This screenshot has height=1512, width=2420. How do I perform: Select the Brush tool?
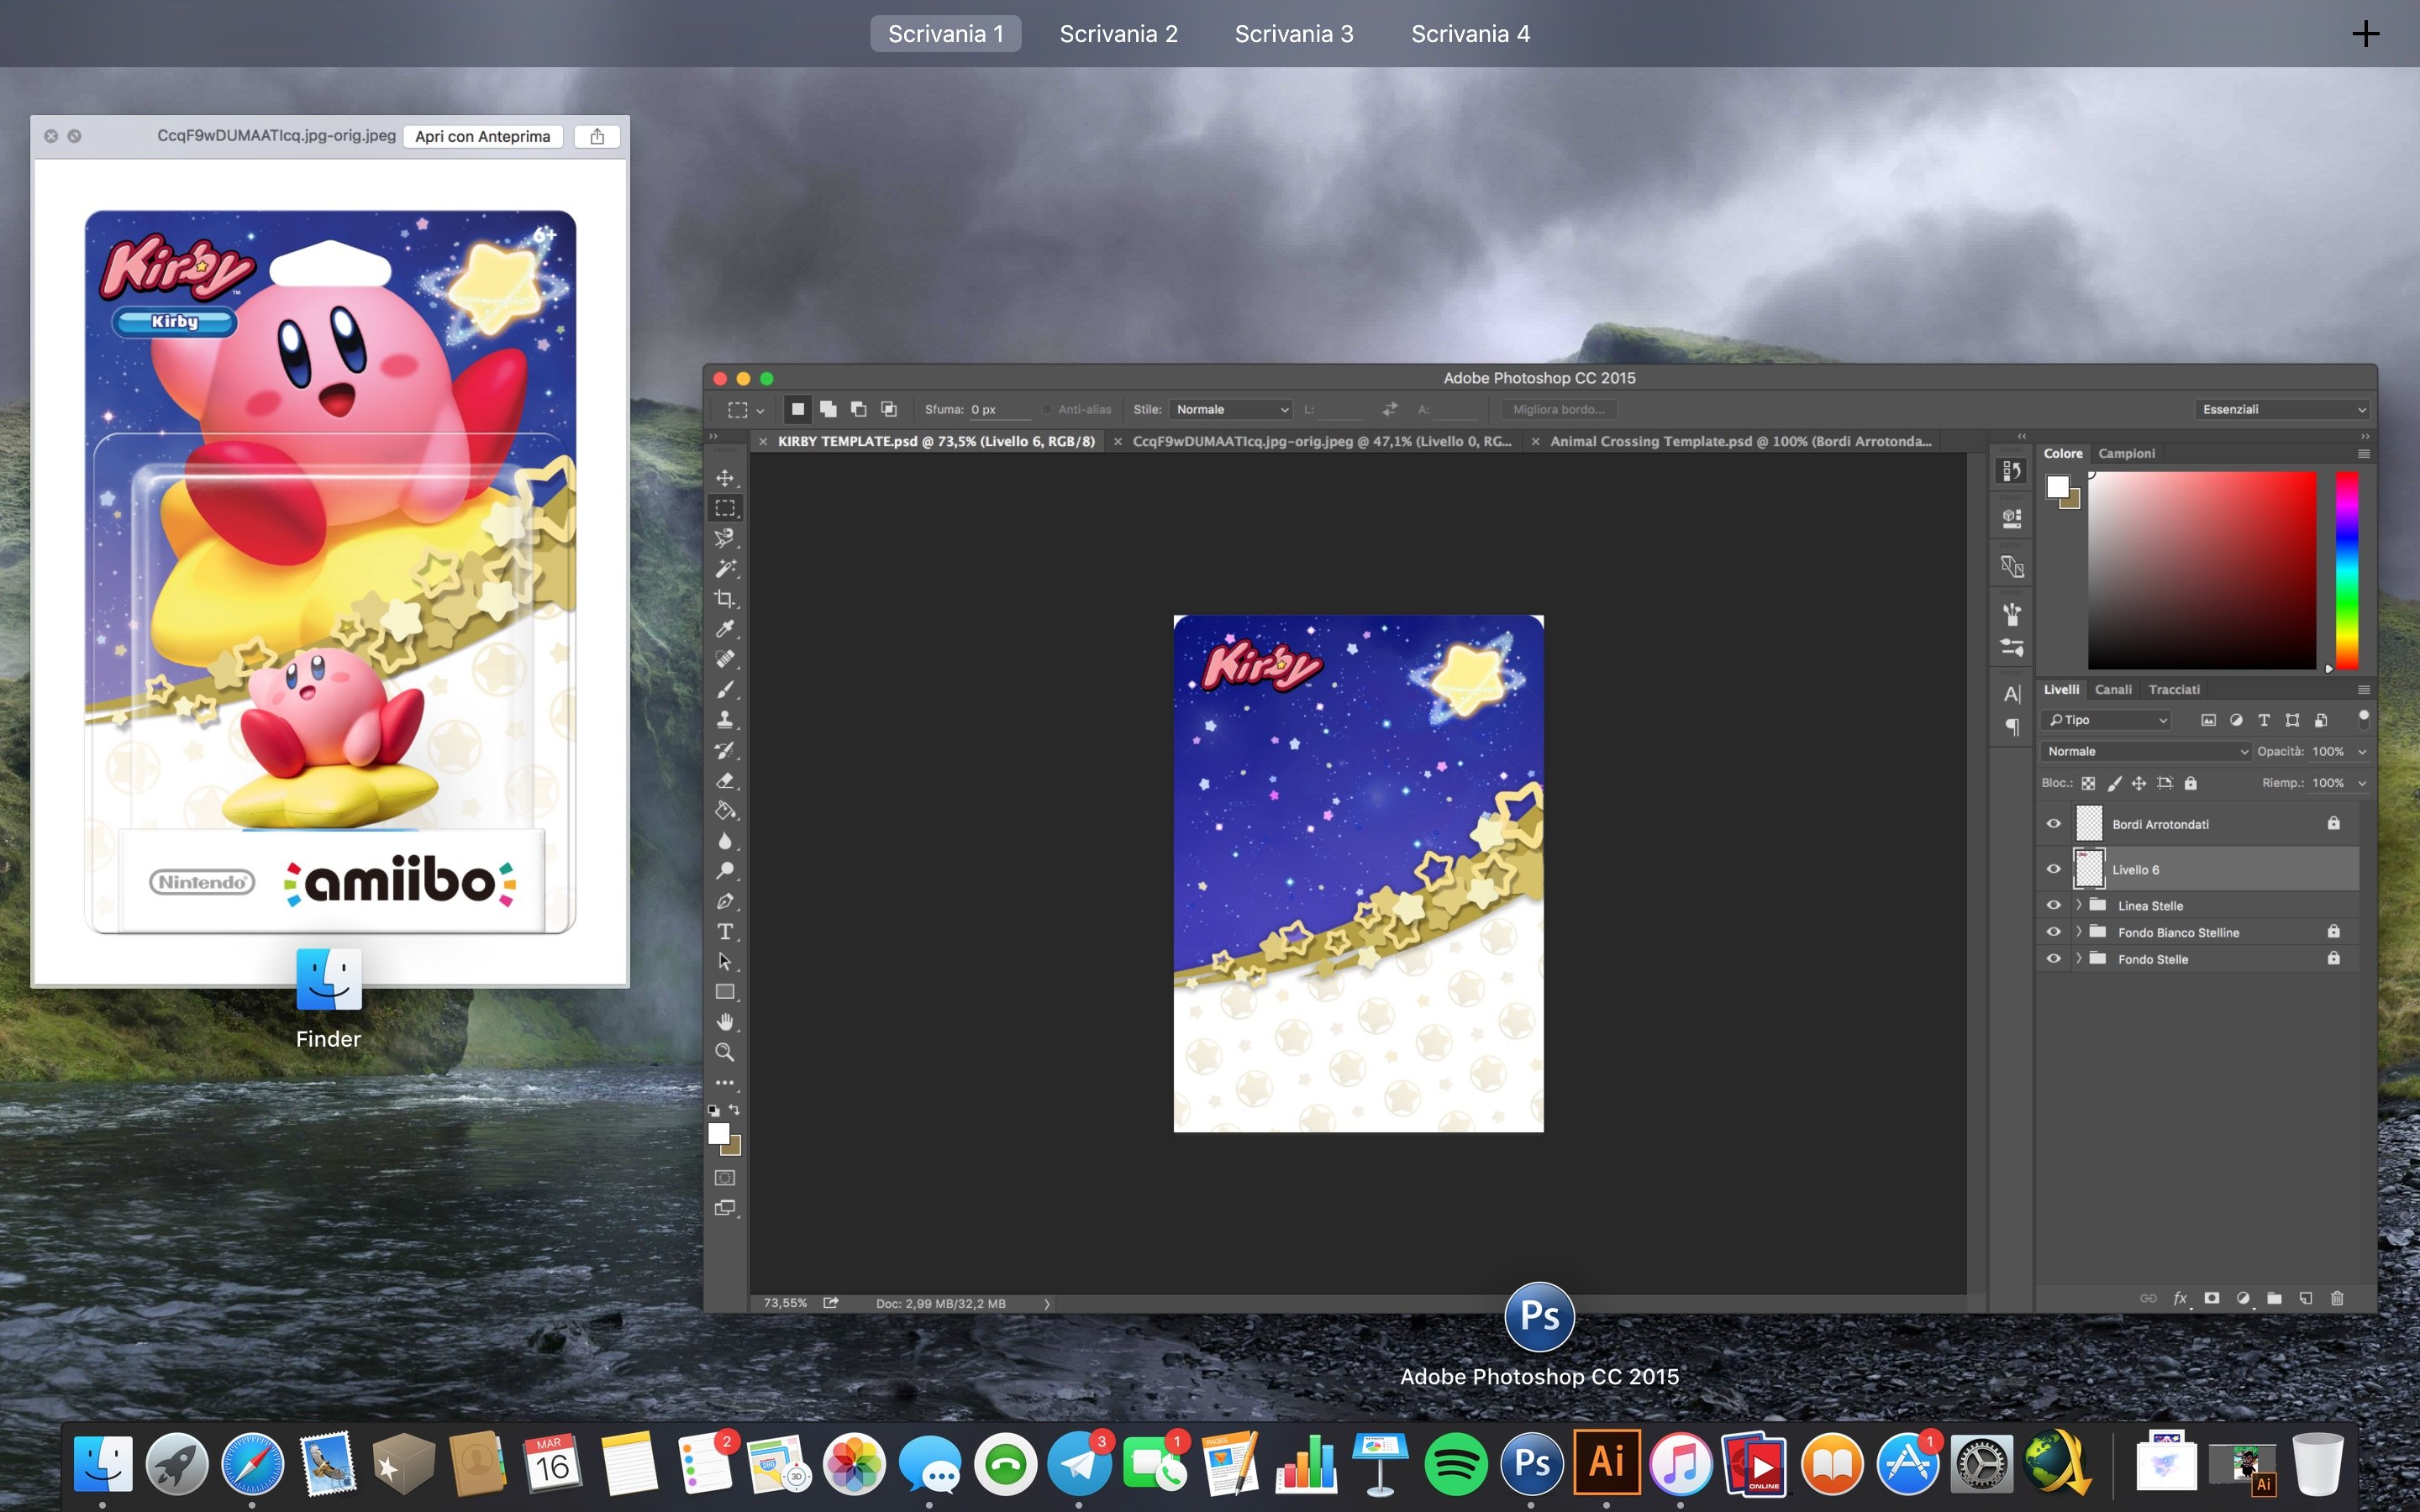725,690
